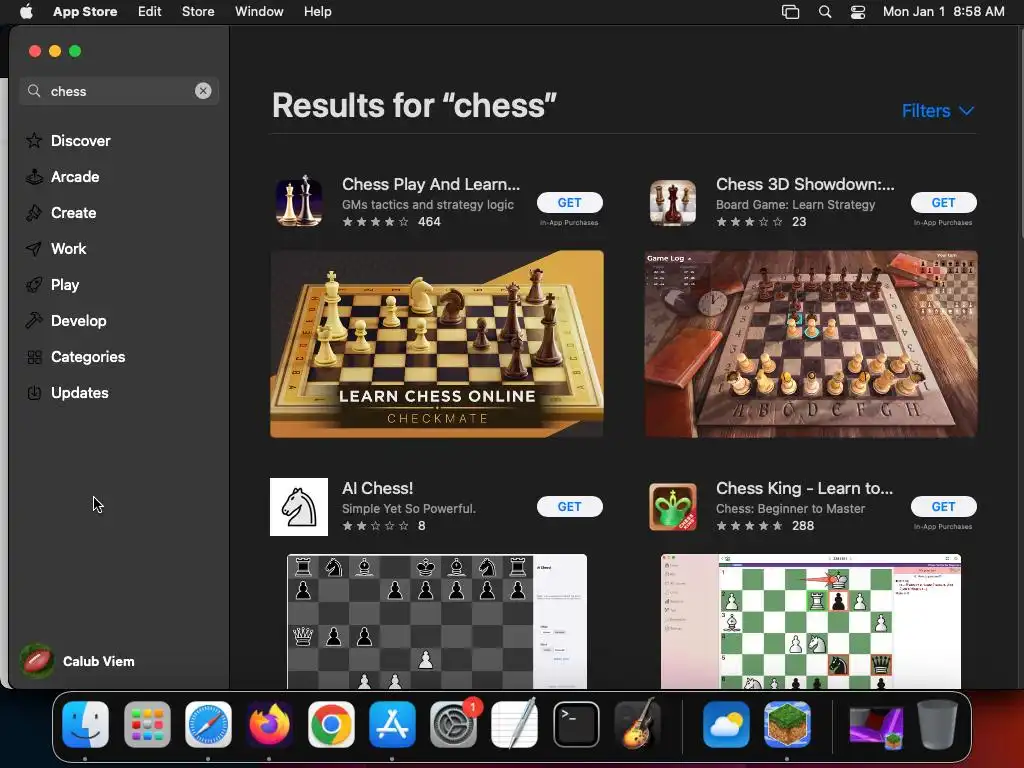Open Spotlight search in menu bar
The image size is (1024, 768).
[x=825, y=12]
